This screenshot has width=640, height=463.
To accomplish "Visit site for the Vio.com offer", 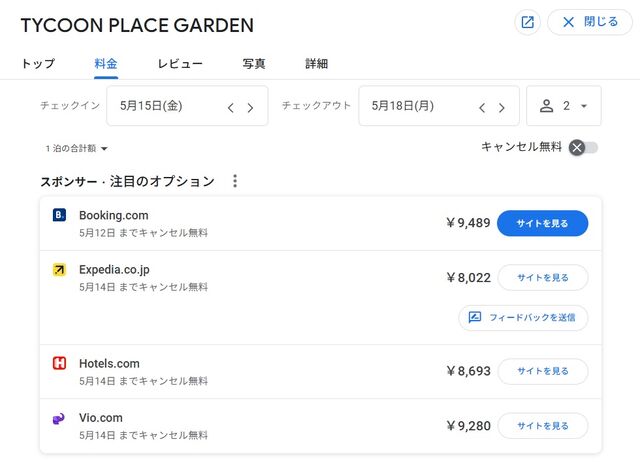I will pyautogui.click(x=543, y=426).
